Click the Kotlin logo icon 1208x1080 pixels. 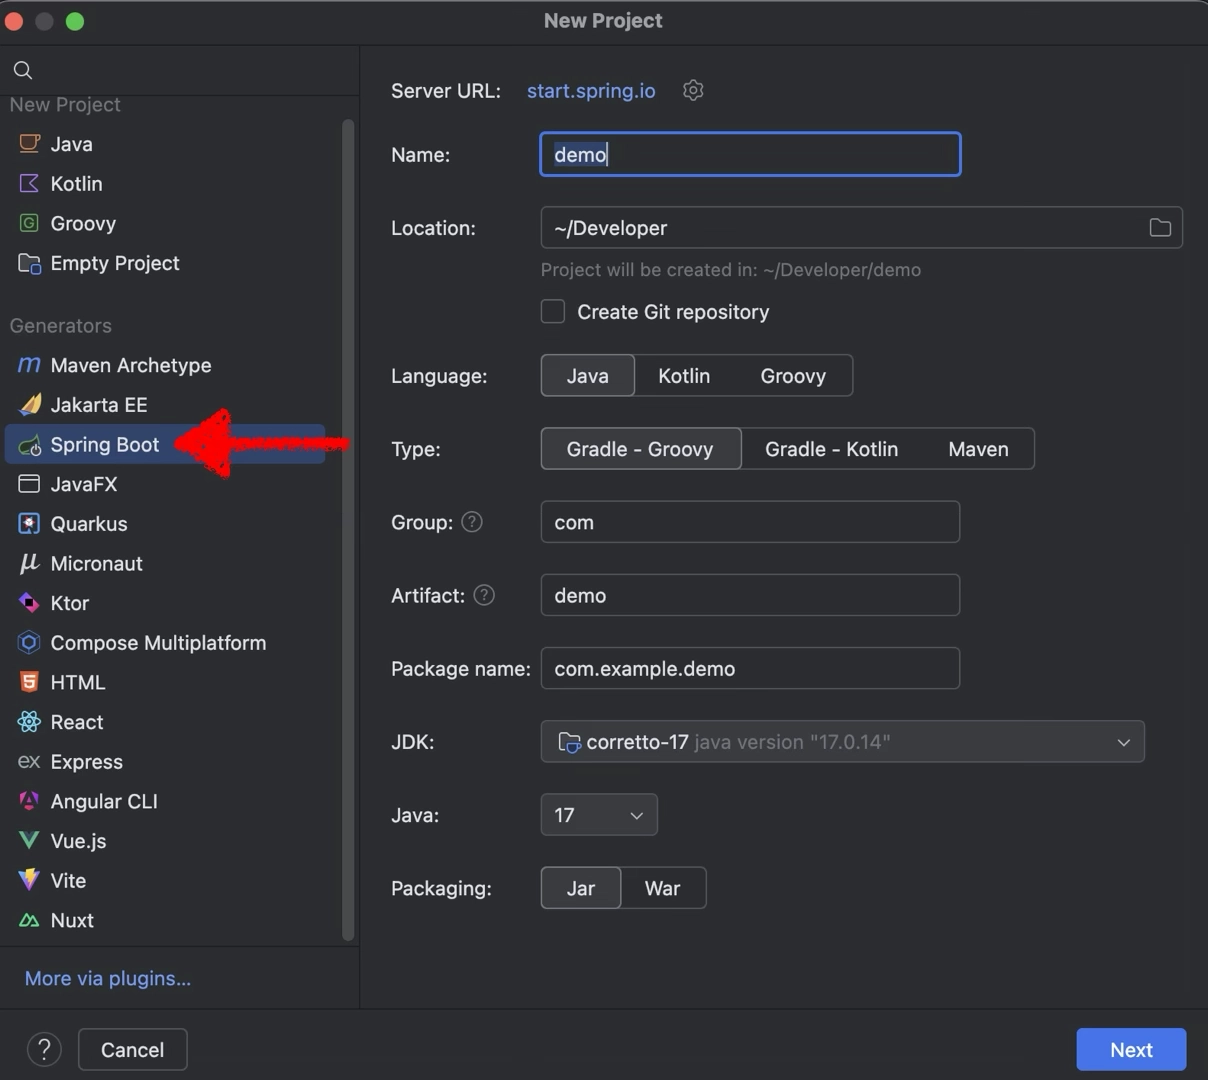tap(30, 183)
